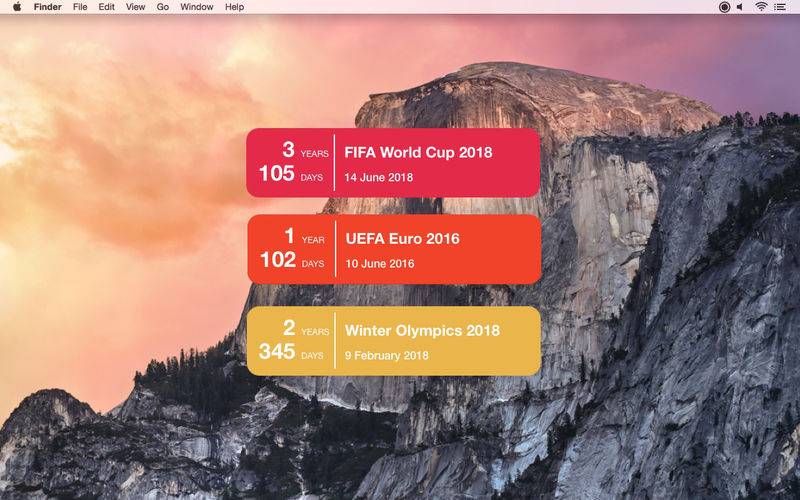Click the volume speaker icon
800x500 pixels.
(x=740, y=7)
